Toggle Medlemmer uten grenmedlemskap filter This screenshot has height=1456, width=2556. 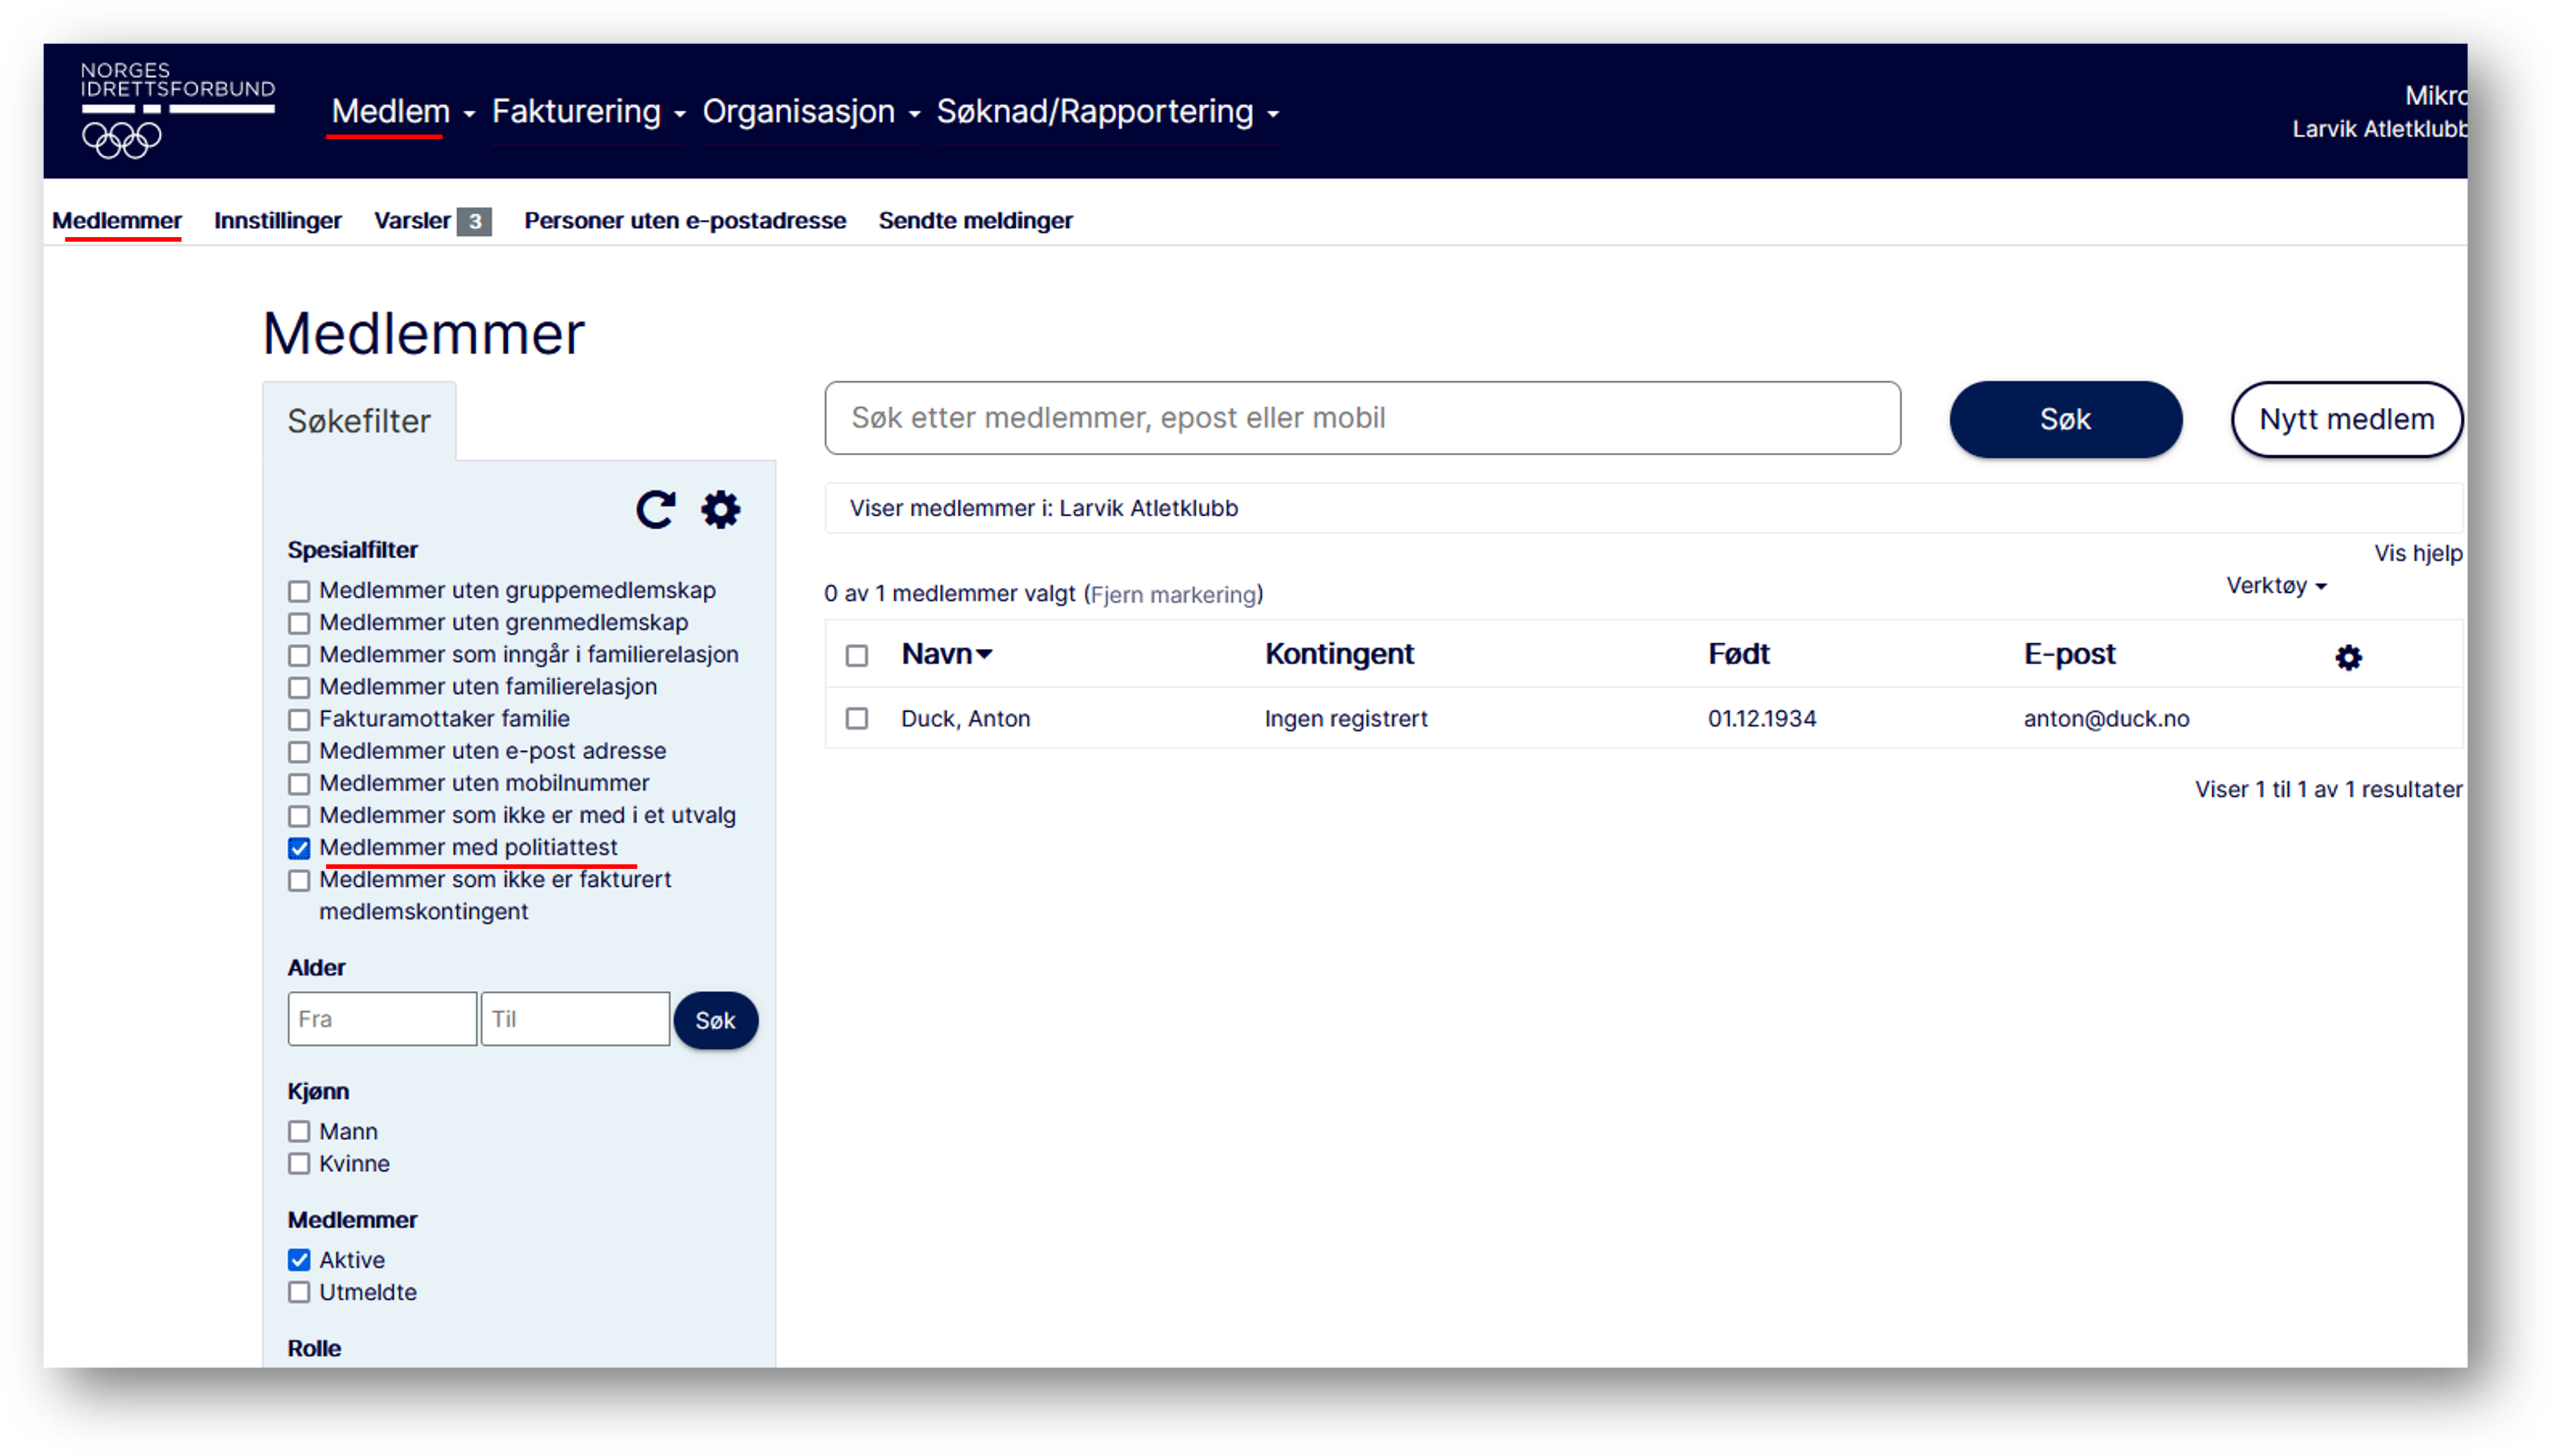click(x=299, y=623)
